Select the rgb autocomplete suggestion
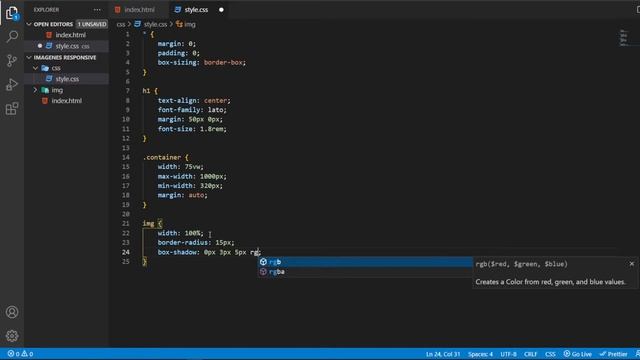This screenshot has width=640, height=360. [365, 262]
